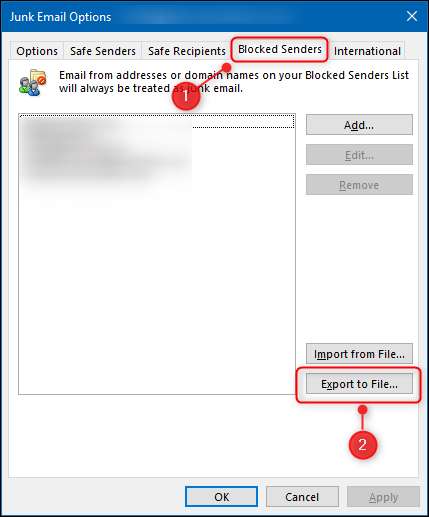Click the grayed-out Edit... button

coord(359,155)
